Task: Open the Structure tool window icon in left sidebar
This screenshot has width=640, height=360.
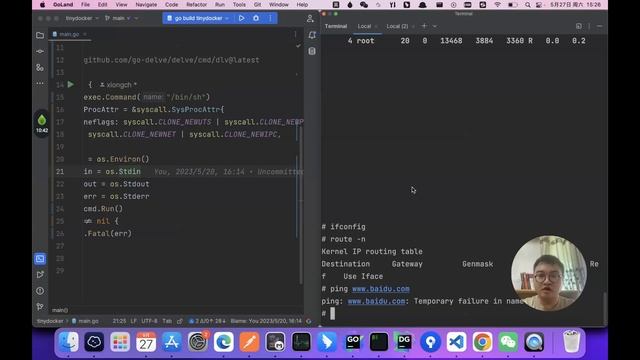Action: click(40, 67)
